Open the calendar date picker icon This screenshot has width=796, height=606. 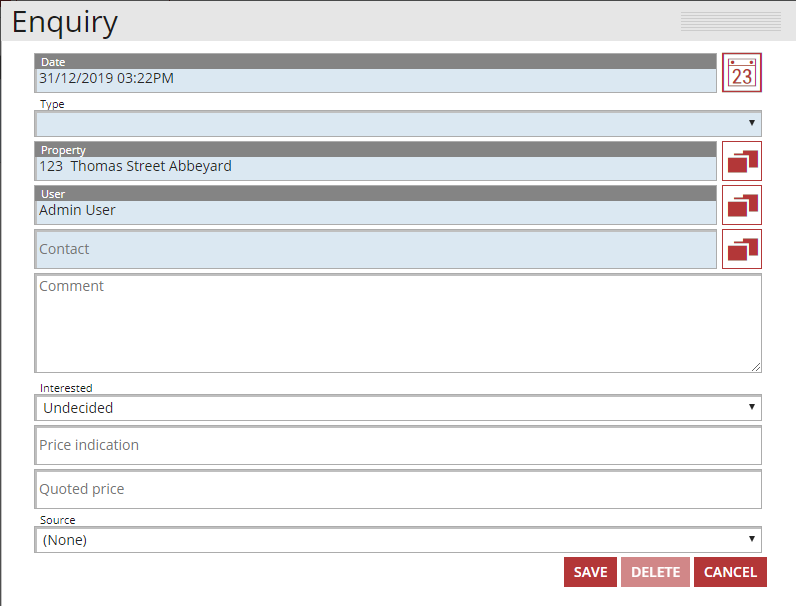point(741,73)
